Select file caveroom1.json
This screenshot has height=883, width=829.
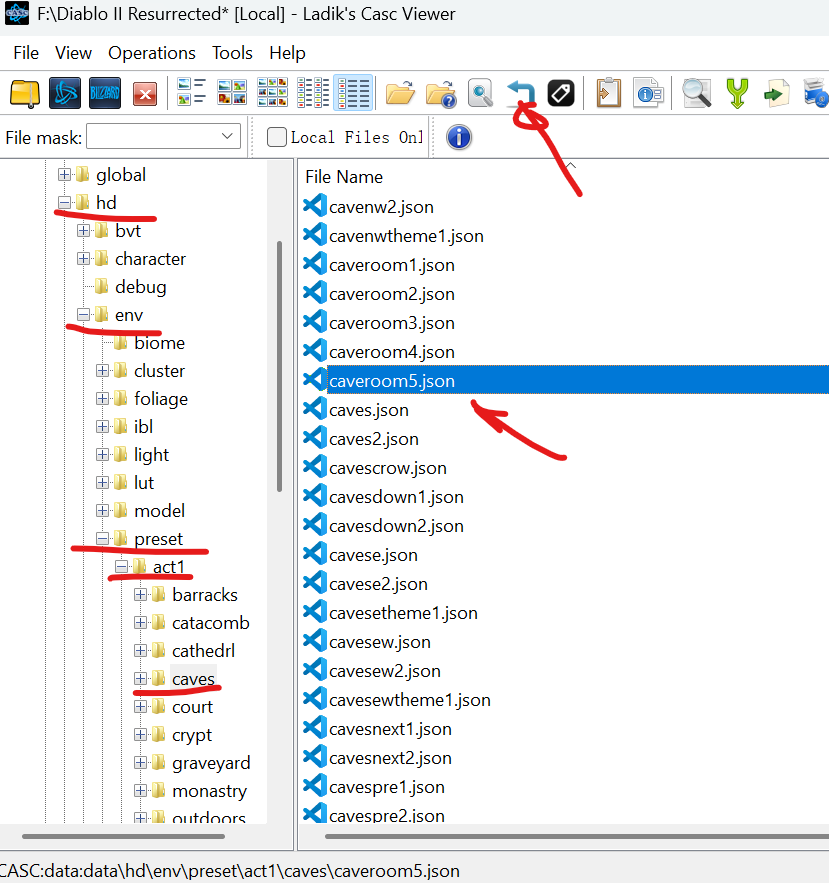click(x=391, y=265)
